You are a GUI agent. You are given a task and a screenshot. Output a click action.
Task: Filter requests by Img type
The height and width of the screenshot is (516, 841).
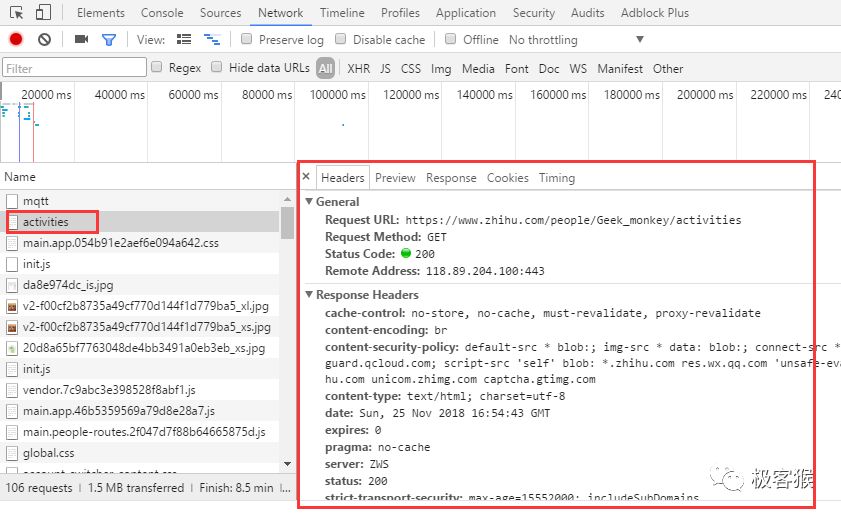coord(441,69)
